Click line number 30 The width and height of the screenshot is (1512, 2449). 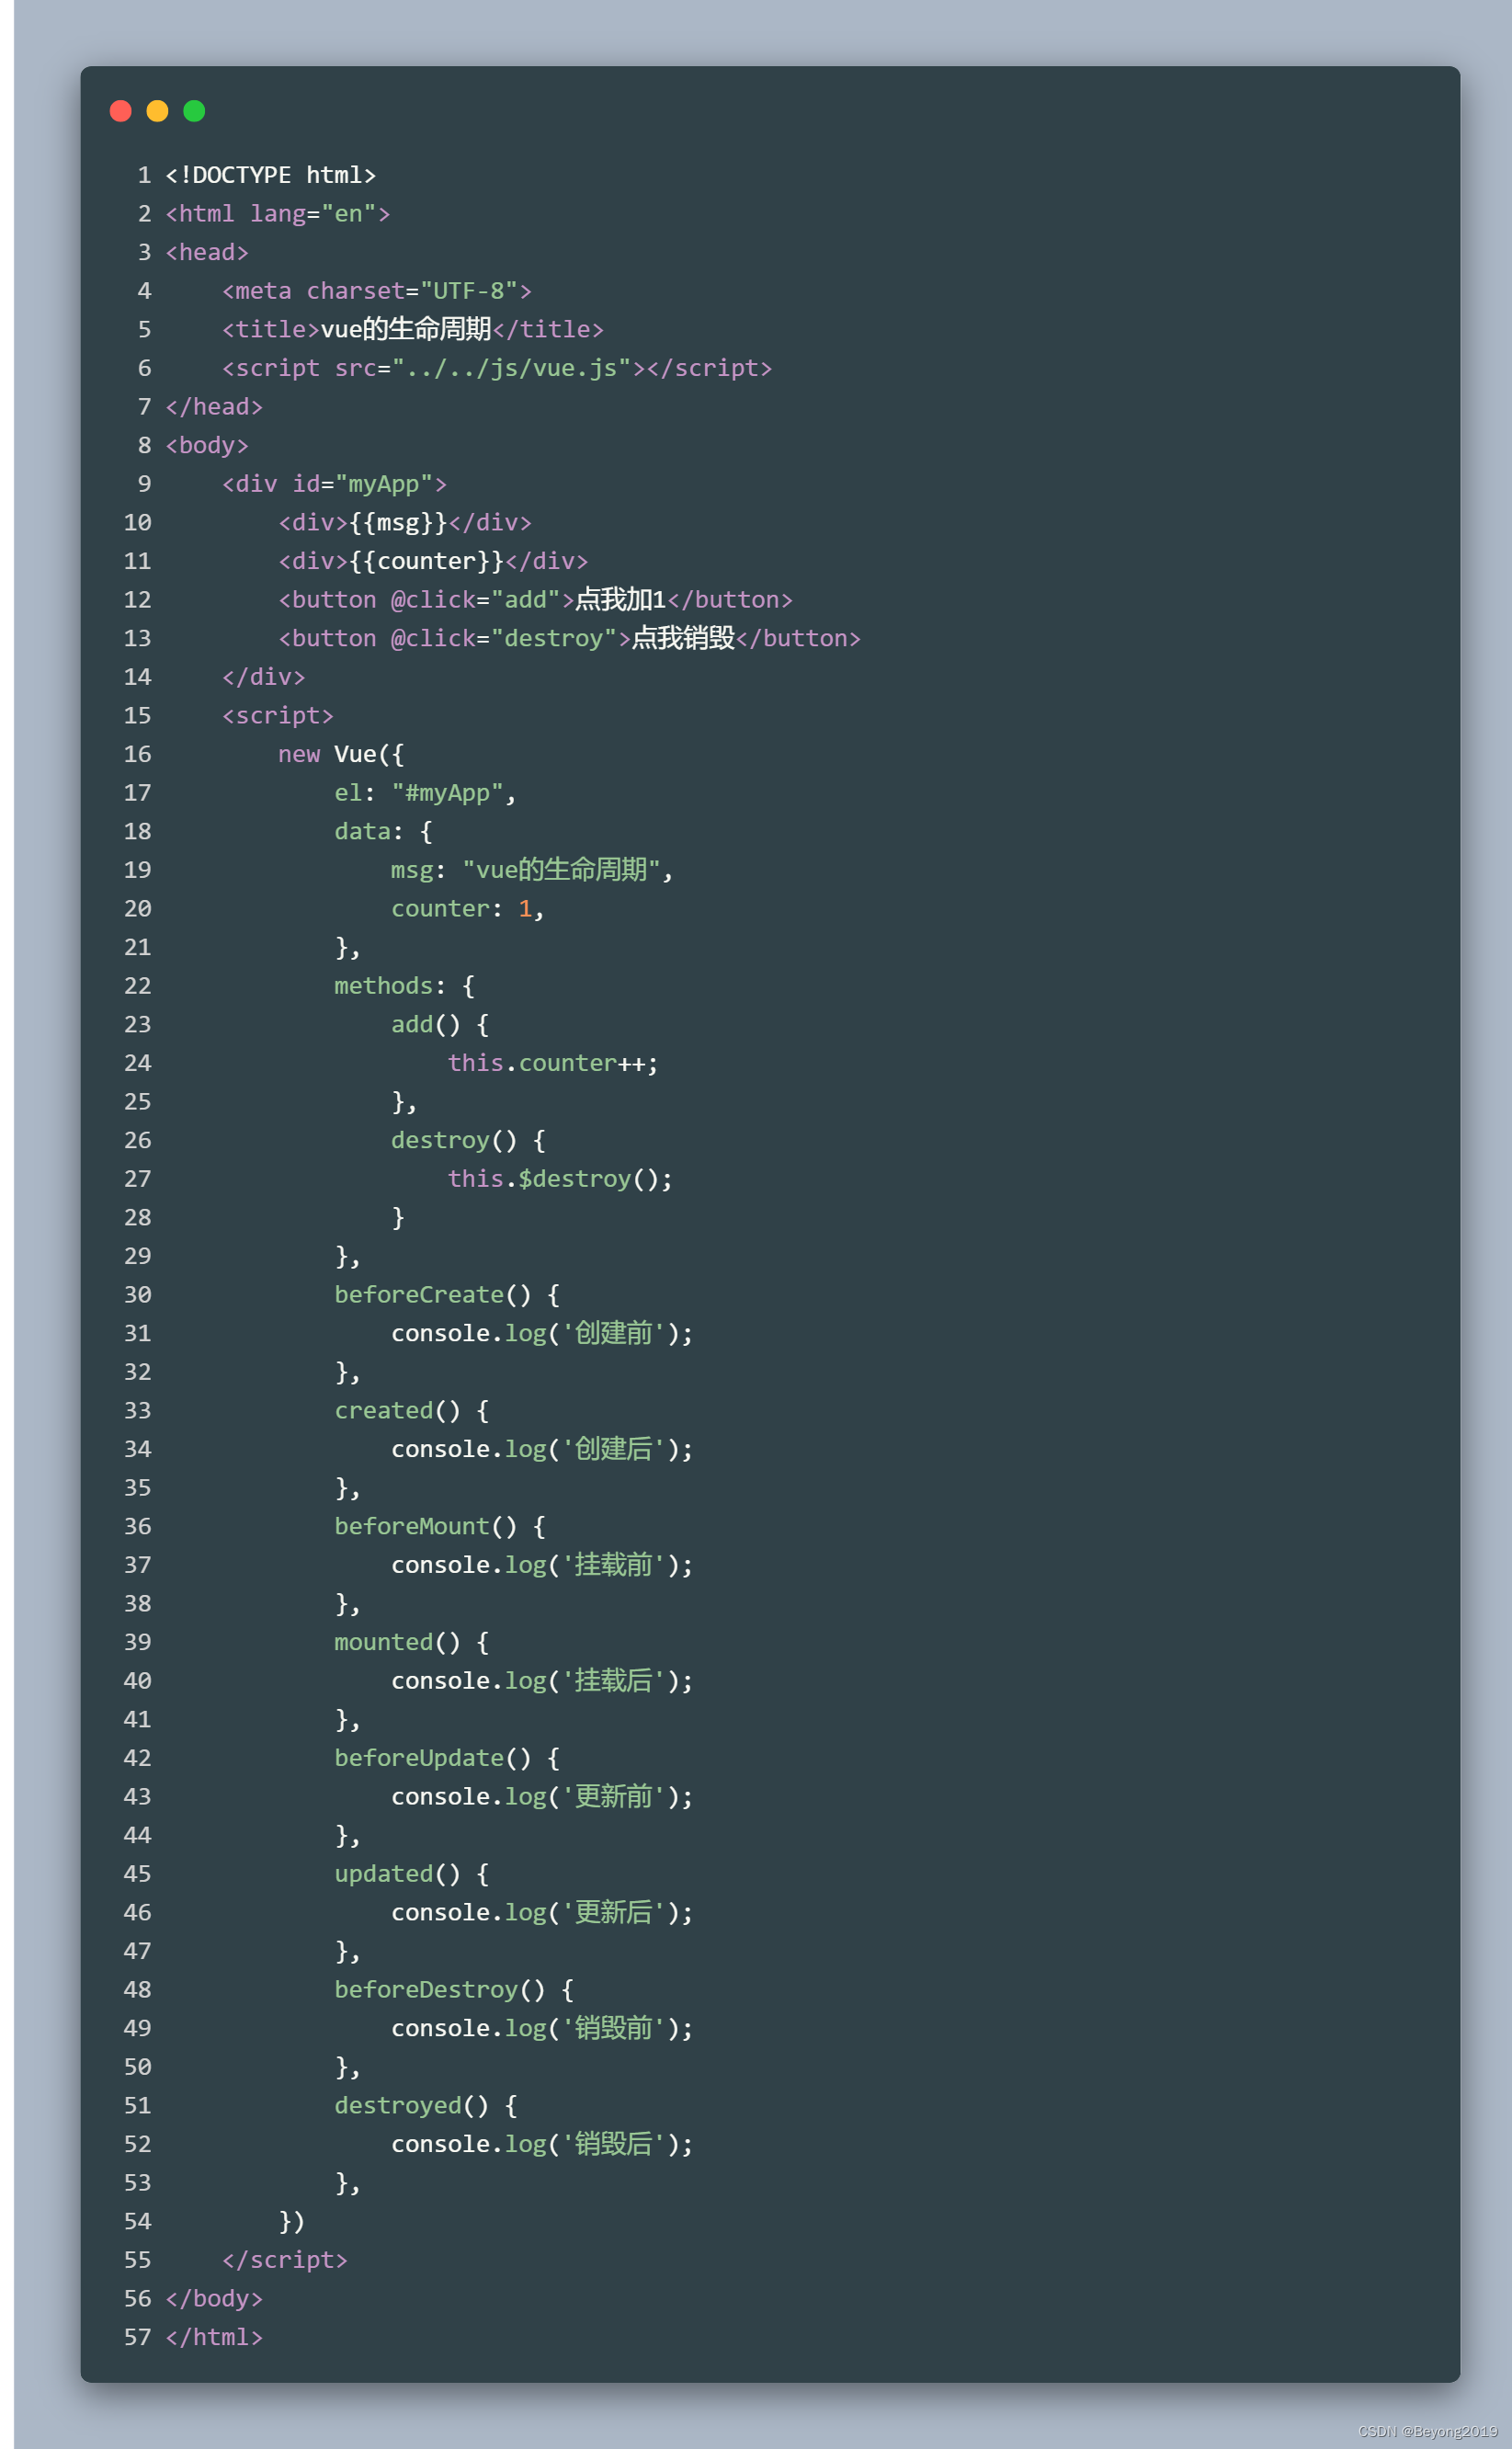coord(138,1296)
